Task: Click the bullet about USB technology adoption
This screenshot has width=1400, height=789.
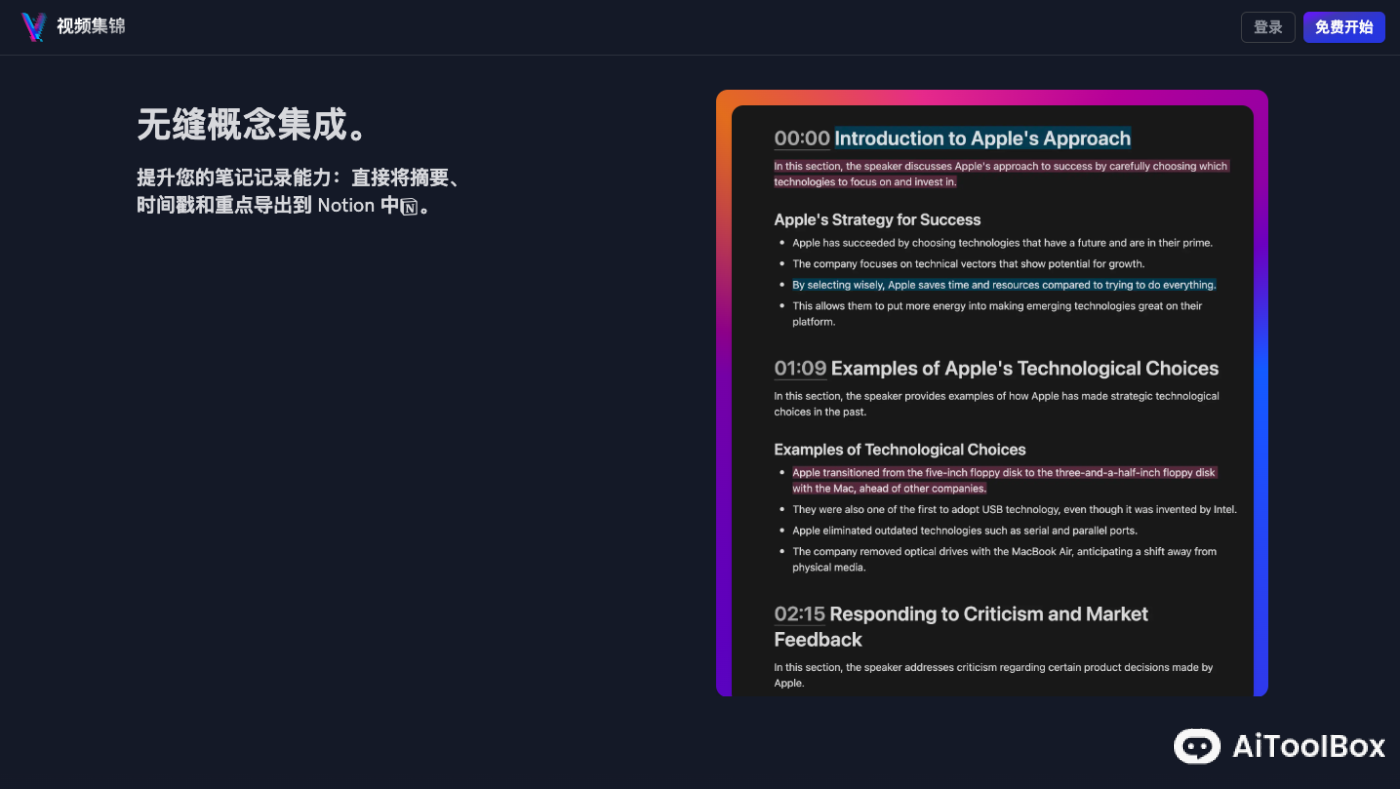Action: click(x=1014, y=510)
